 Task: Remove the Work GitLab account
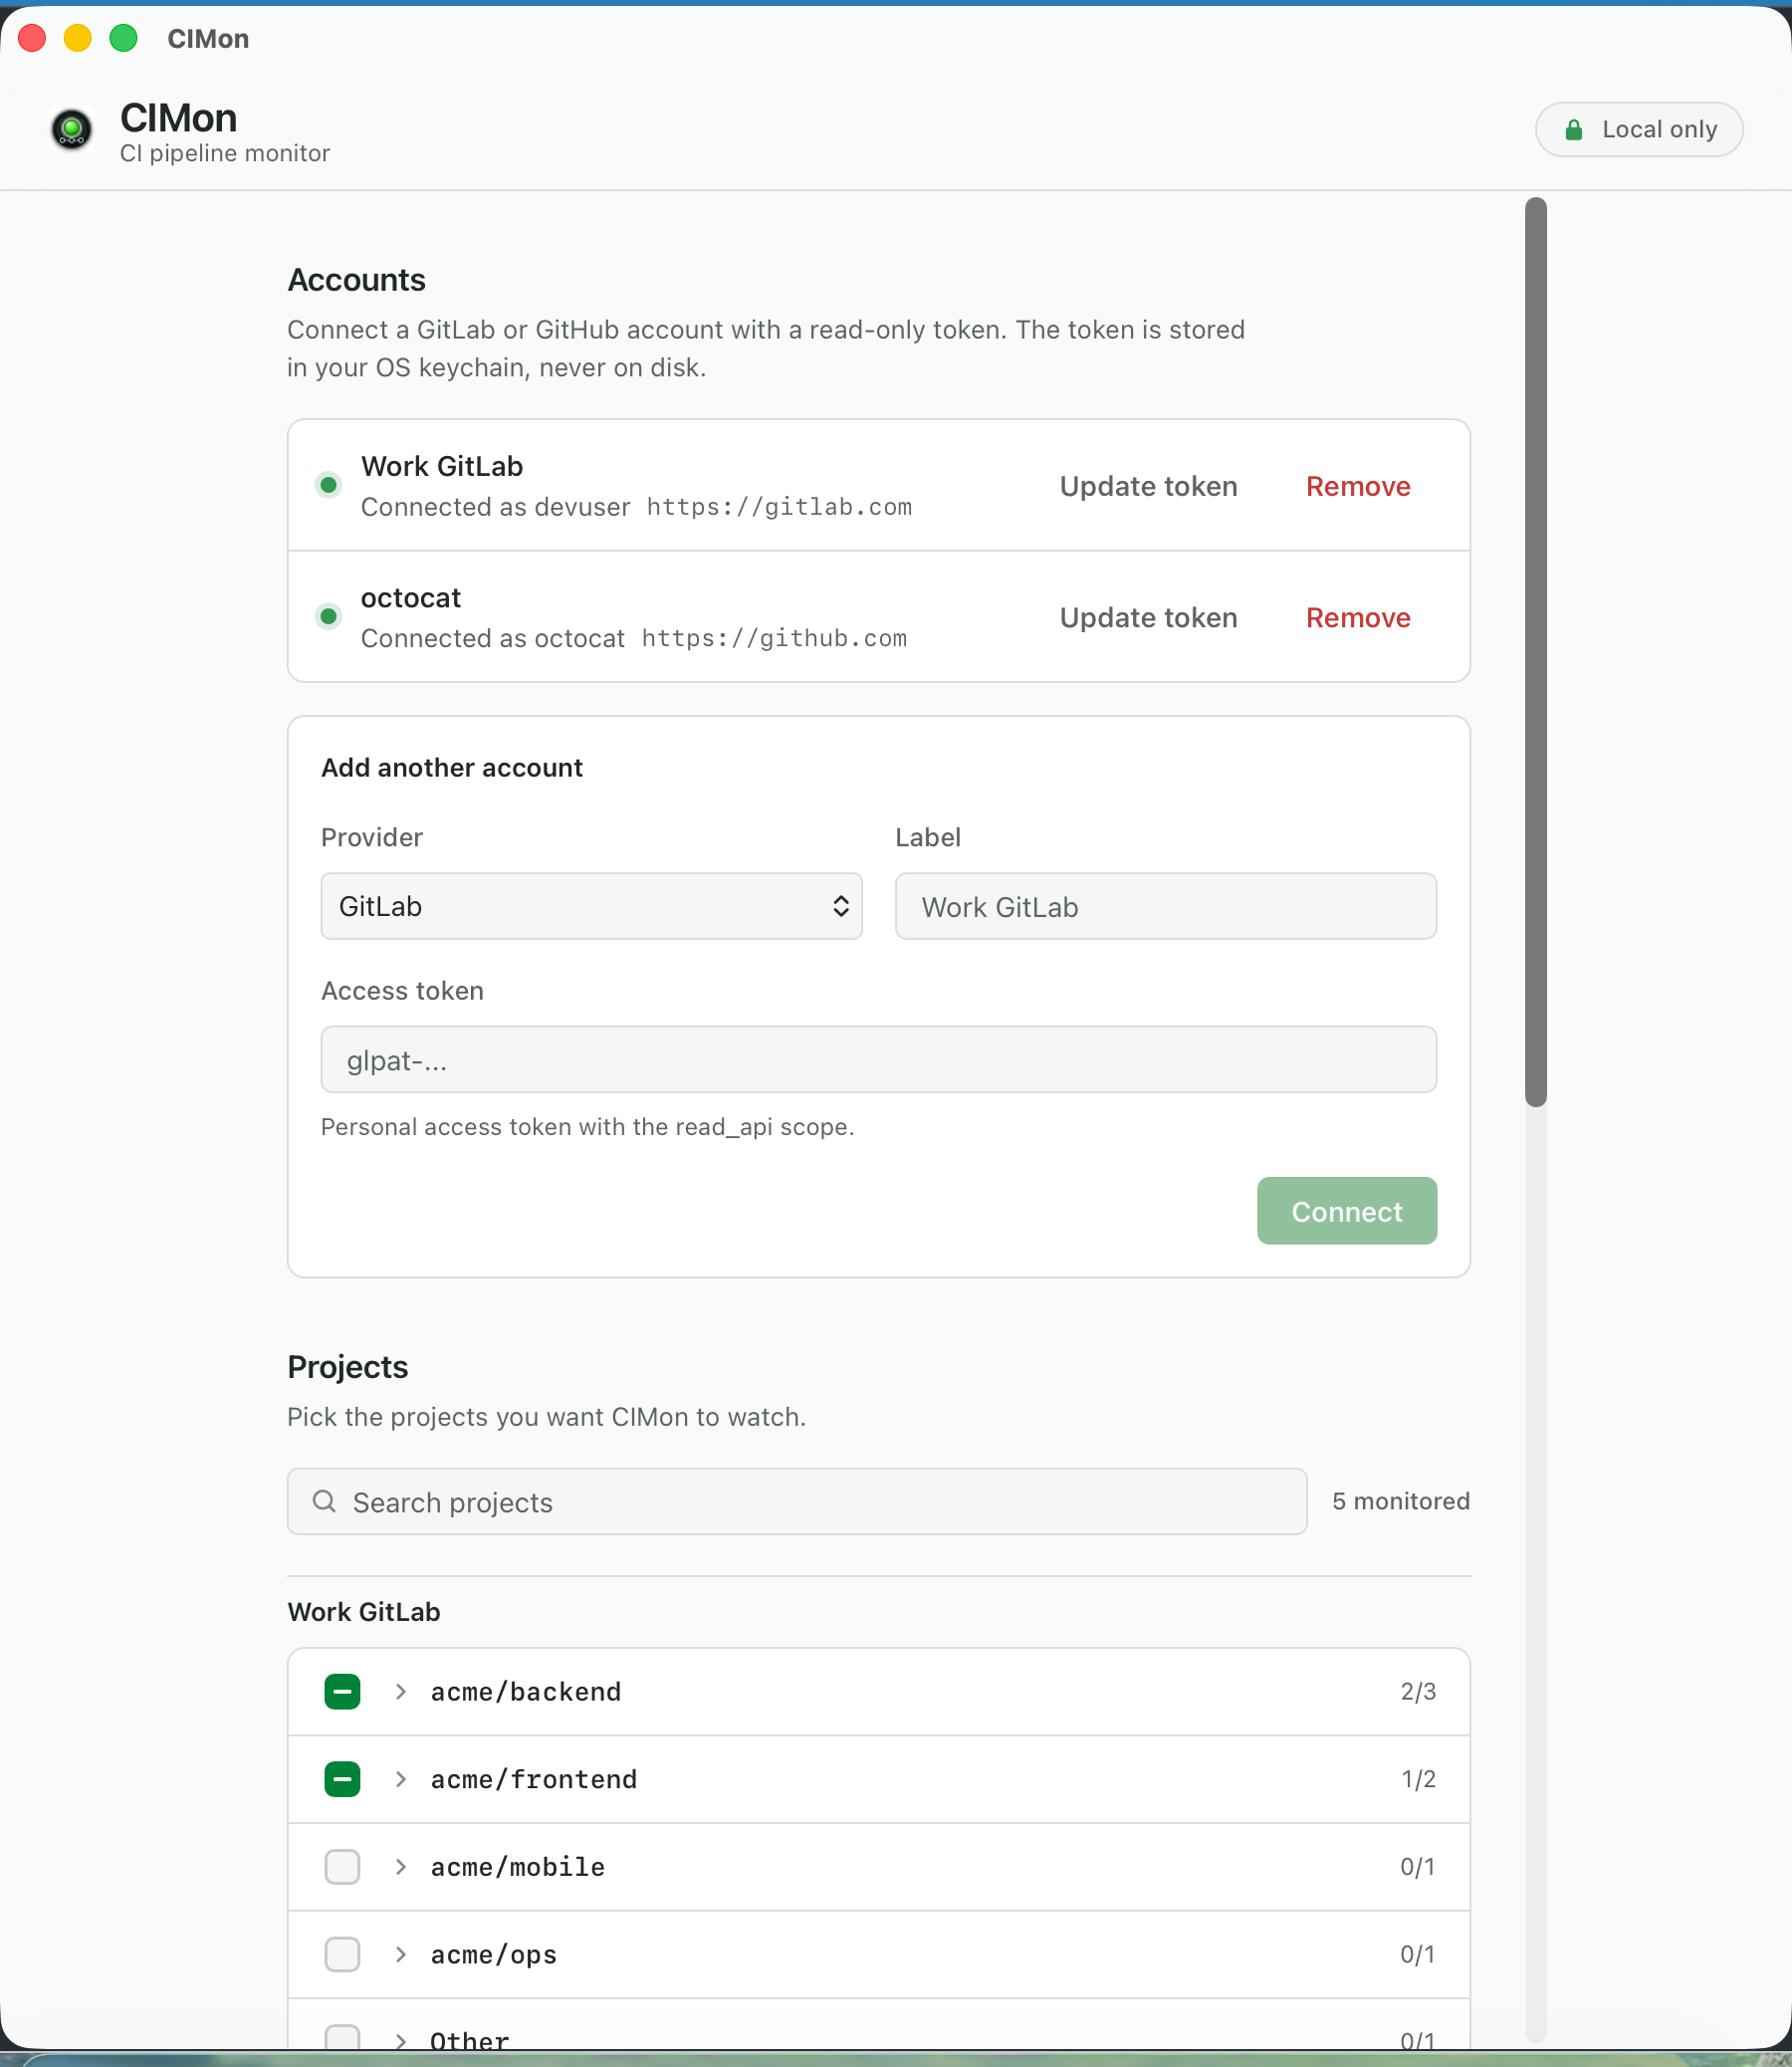(1358, 486)
